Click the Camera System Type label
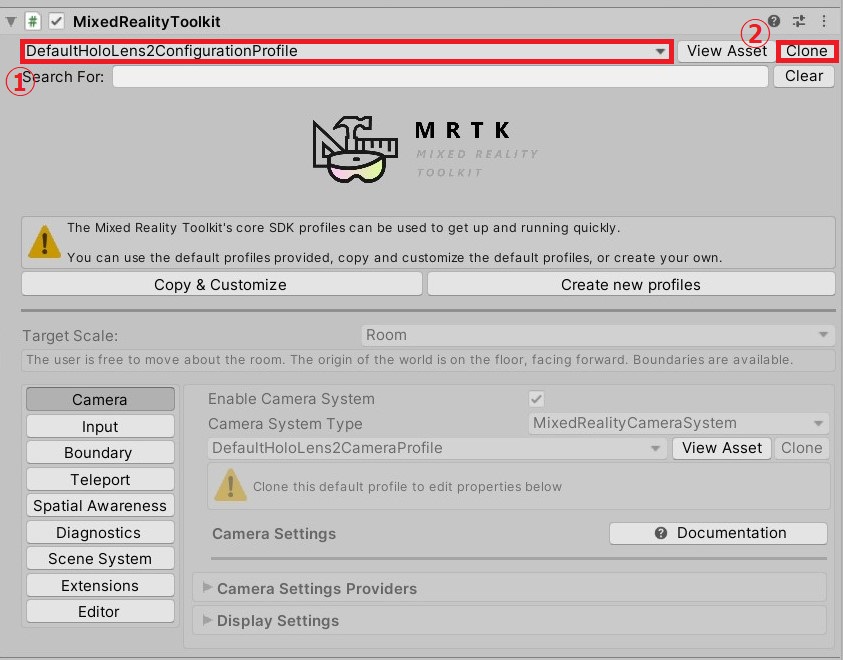Viewport: 843px width, 660px height. 285,424
